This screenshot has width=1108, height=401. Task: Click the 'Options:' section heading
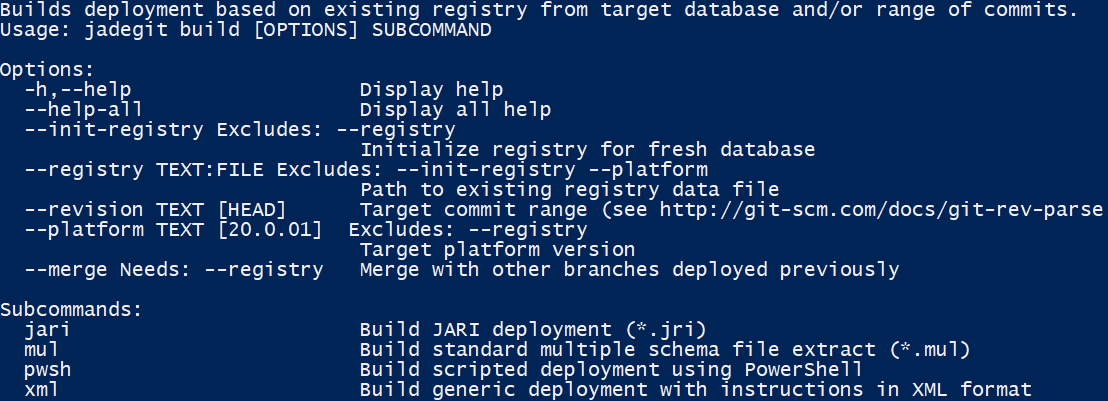click(47, 69)
